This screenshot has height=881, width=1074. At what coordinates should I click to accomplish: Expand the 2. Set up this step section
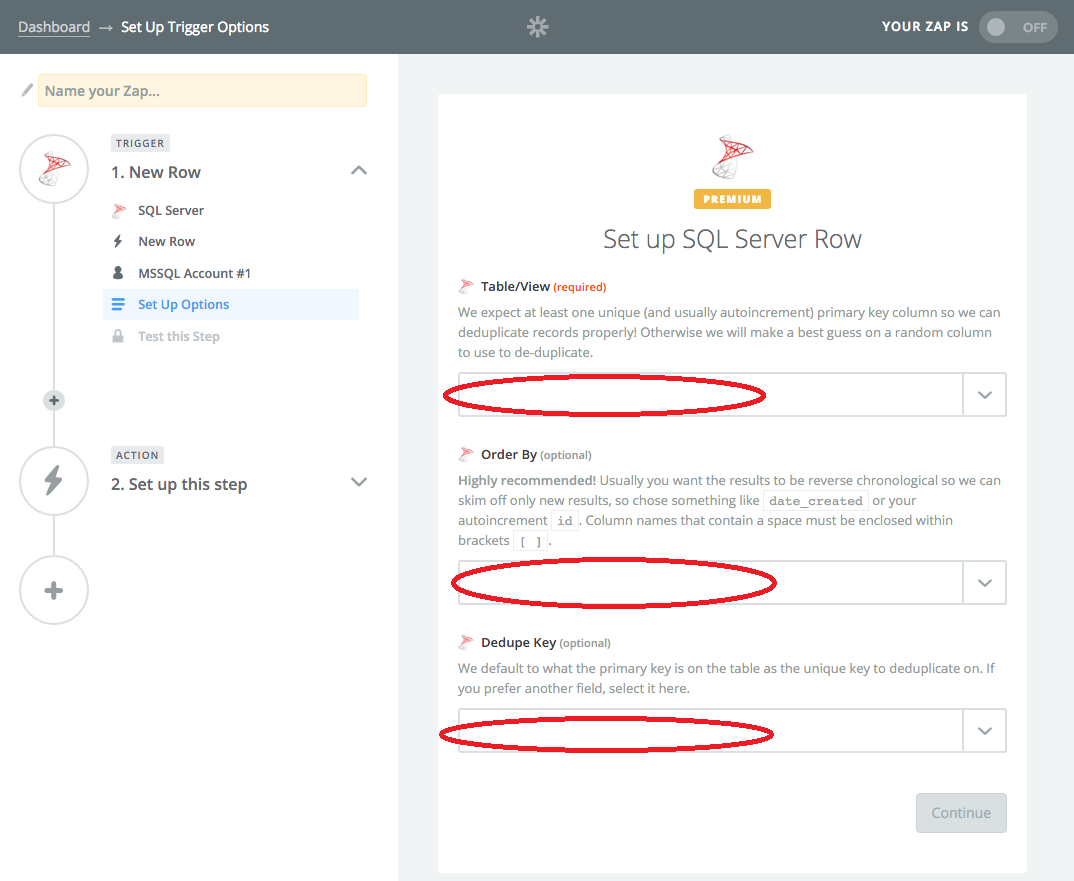tap(359, 482)
